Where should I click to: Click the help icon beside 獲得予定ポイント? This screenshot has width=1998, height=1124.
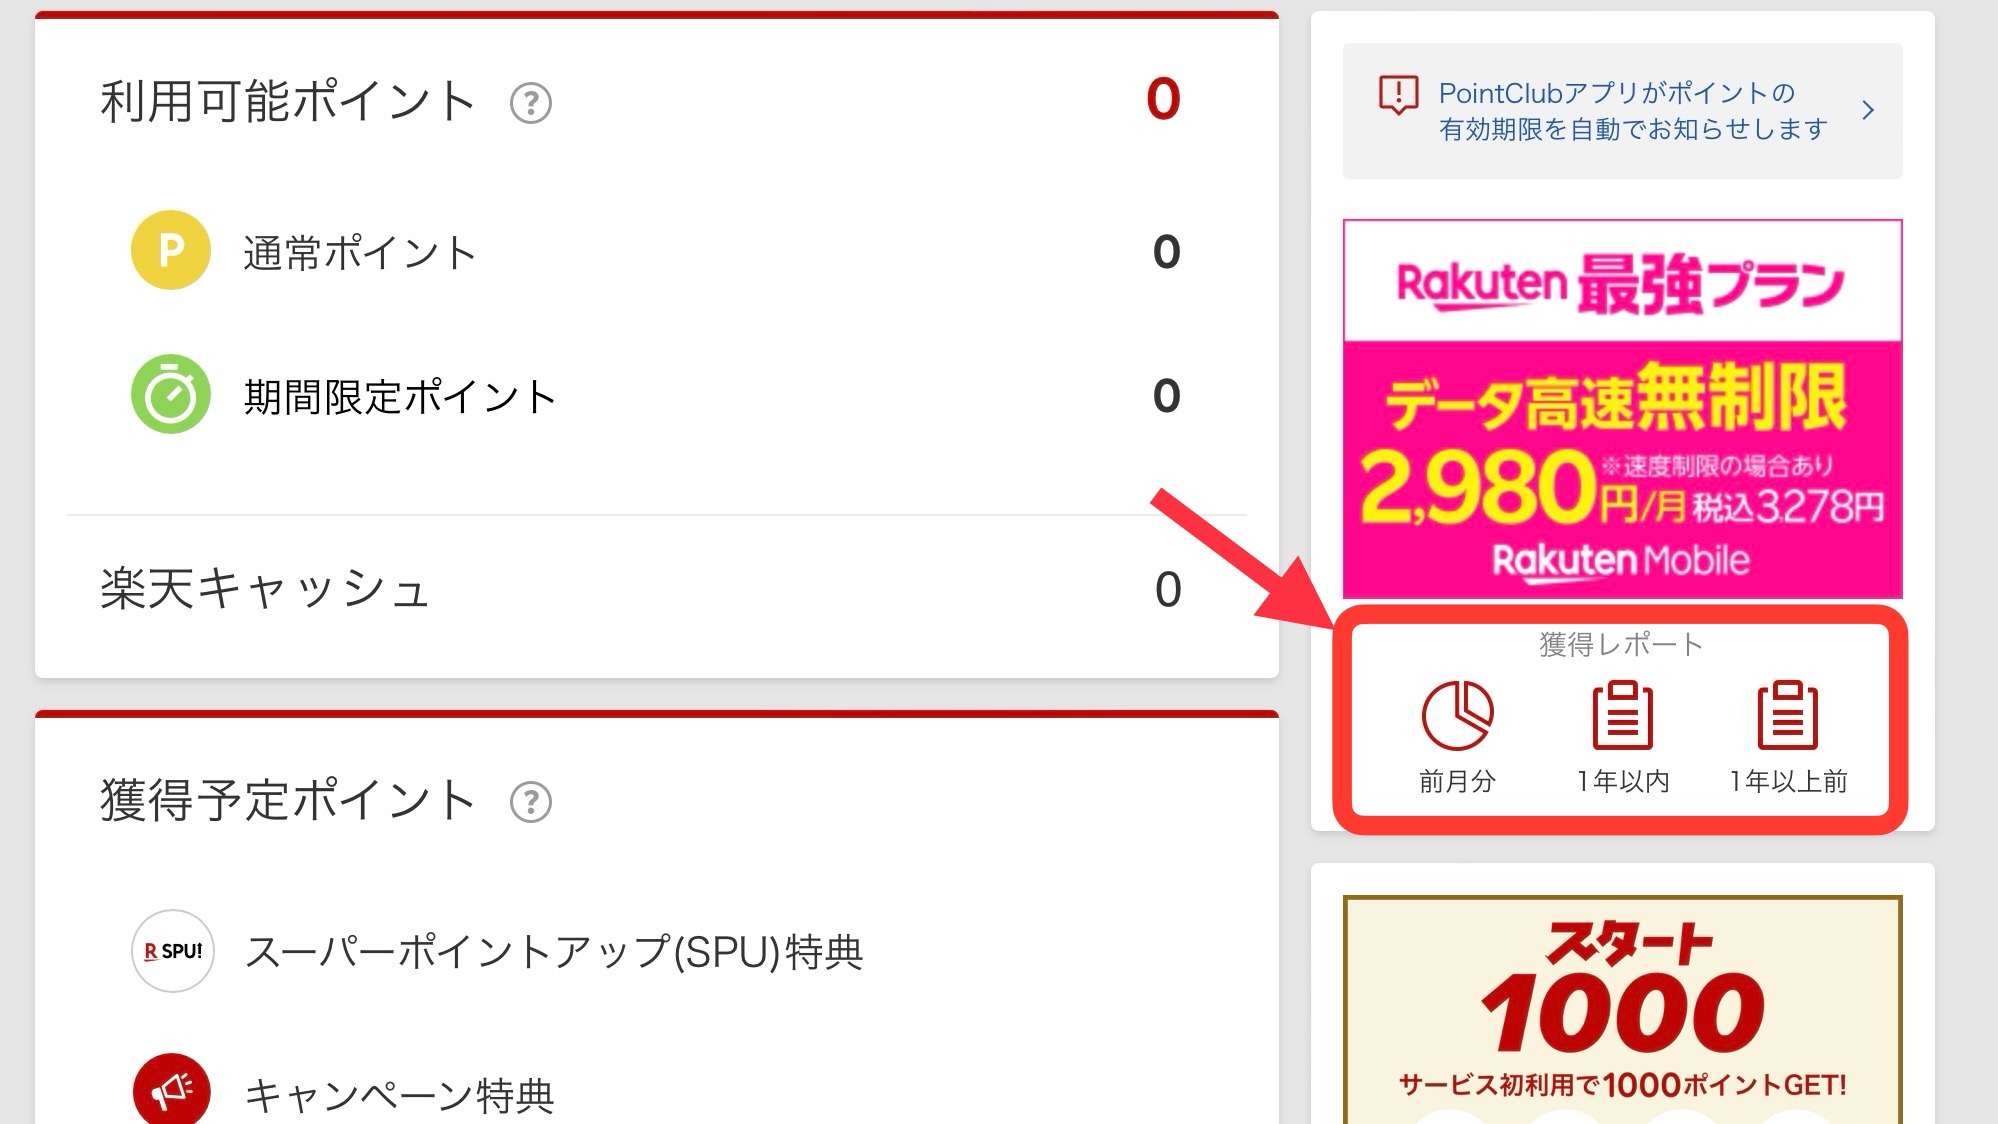click(531, 802)
